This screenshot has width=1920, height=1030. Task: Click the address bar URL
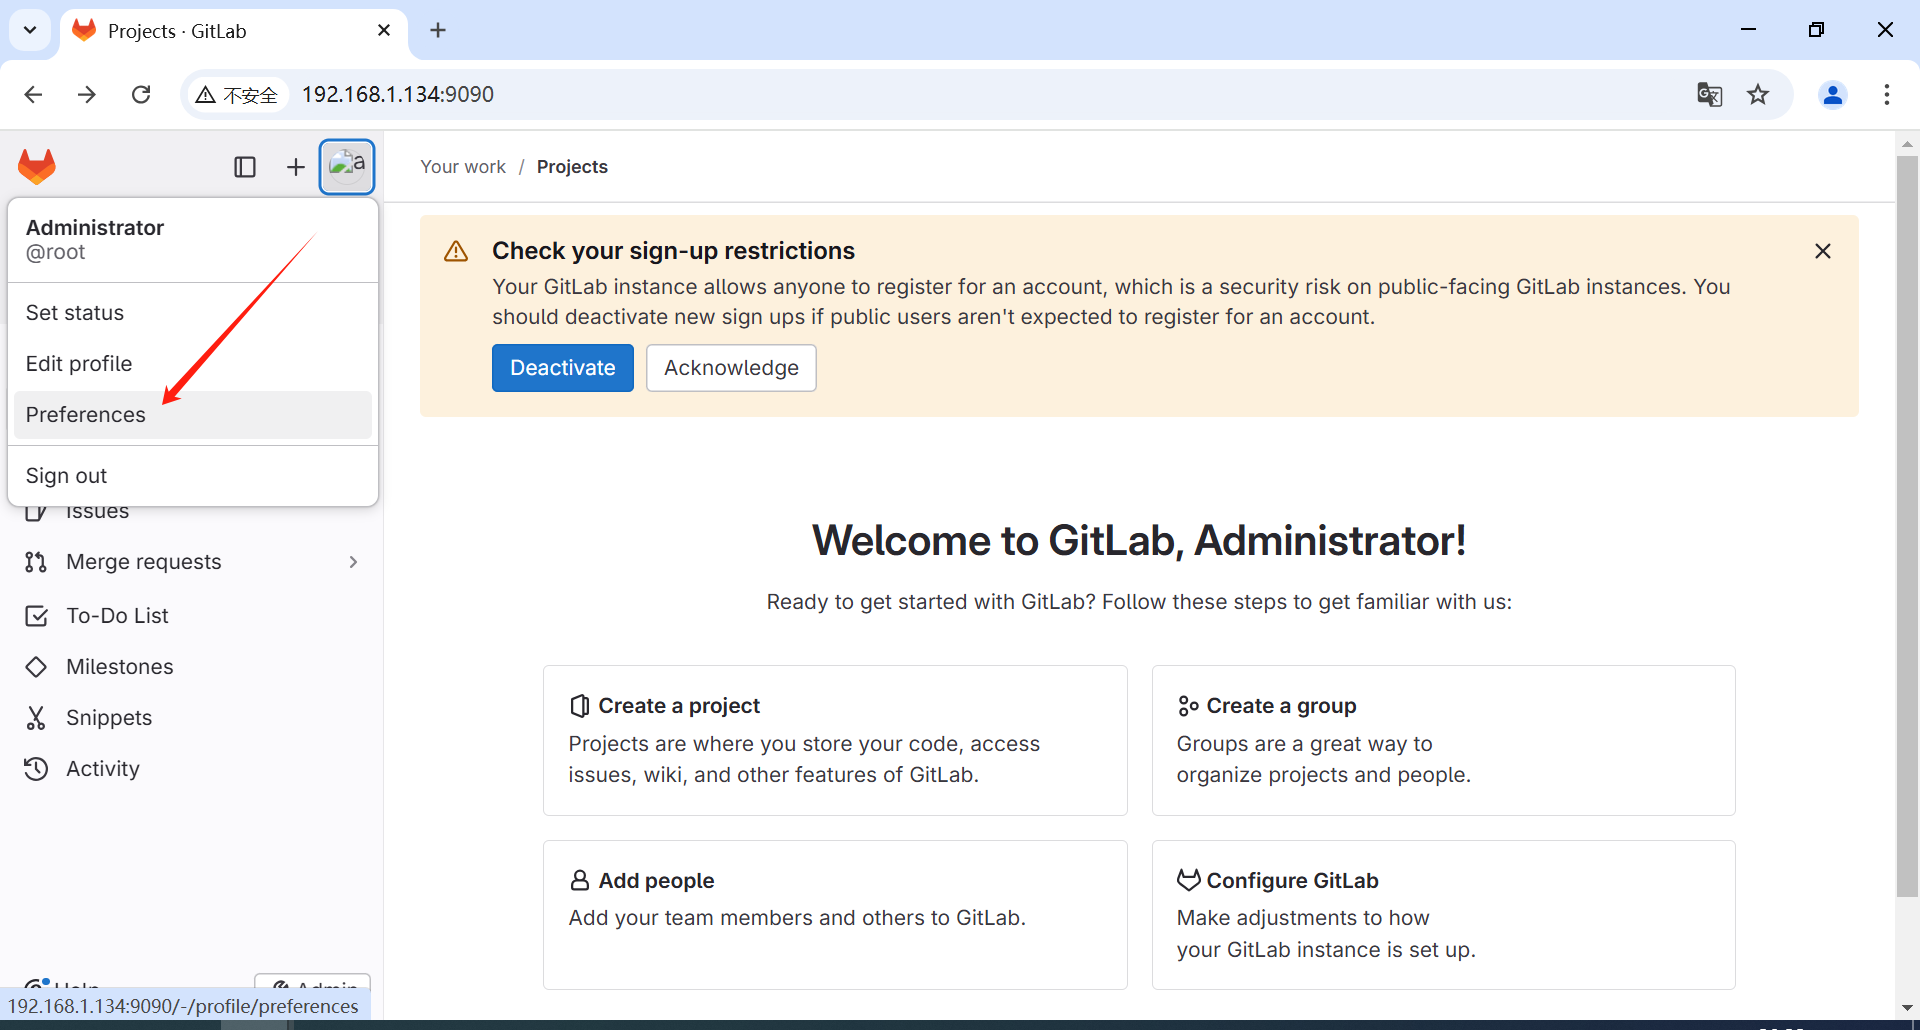point(398,94)
